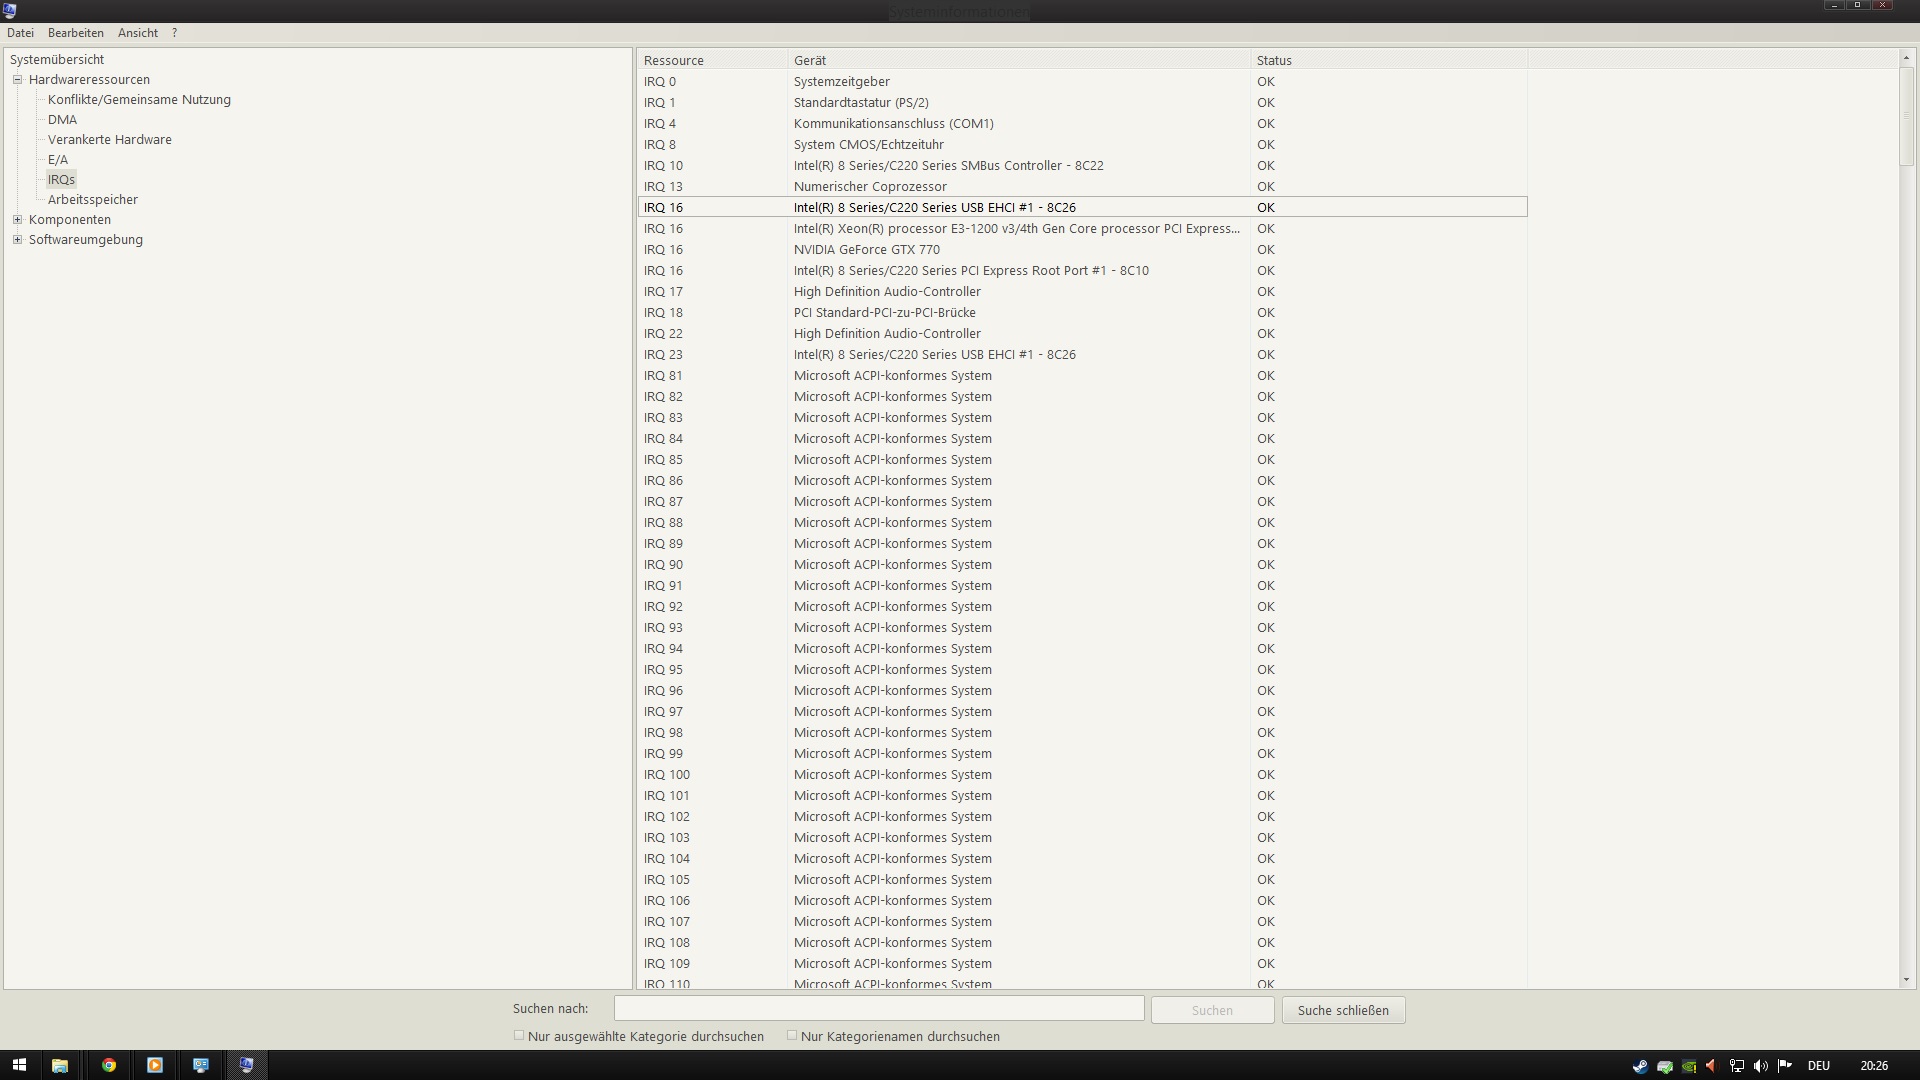Enable 'Nur Kategorienamen durchsuchen' checkbox
The width and height of the screenshot is (1920, 1080).
click(x=792, y=1036)
